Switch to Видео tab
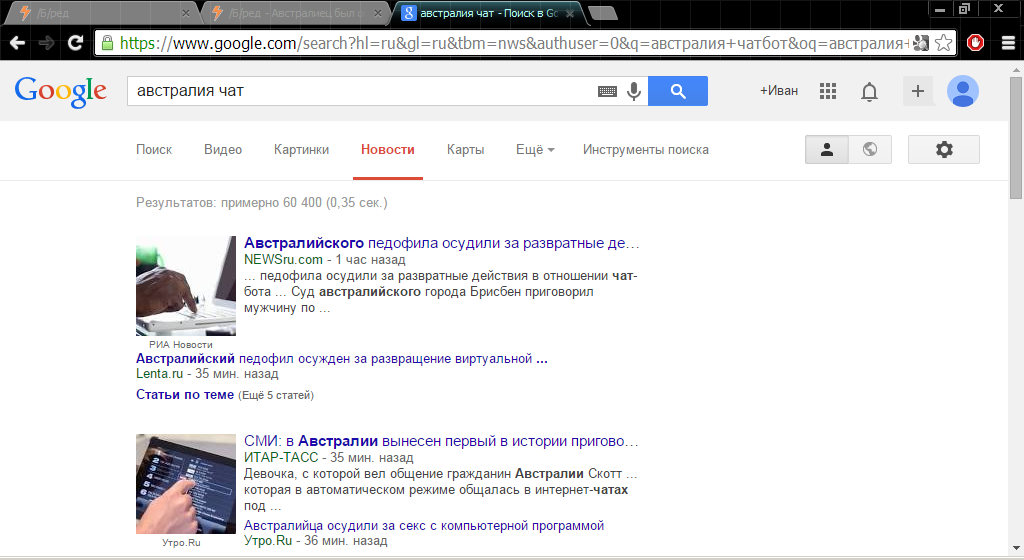1024x560 pixels. click(x=223, y=149)
